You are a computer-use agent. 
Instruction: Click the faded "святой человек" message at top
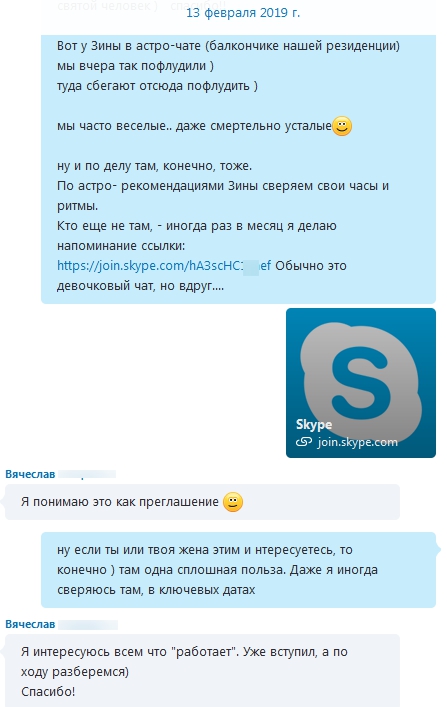pyautogui.click(x=107, y=6)
